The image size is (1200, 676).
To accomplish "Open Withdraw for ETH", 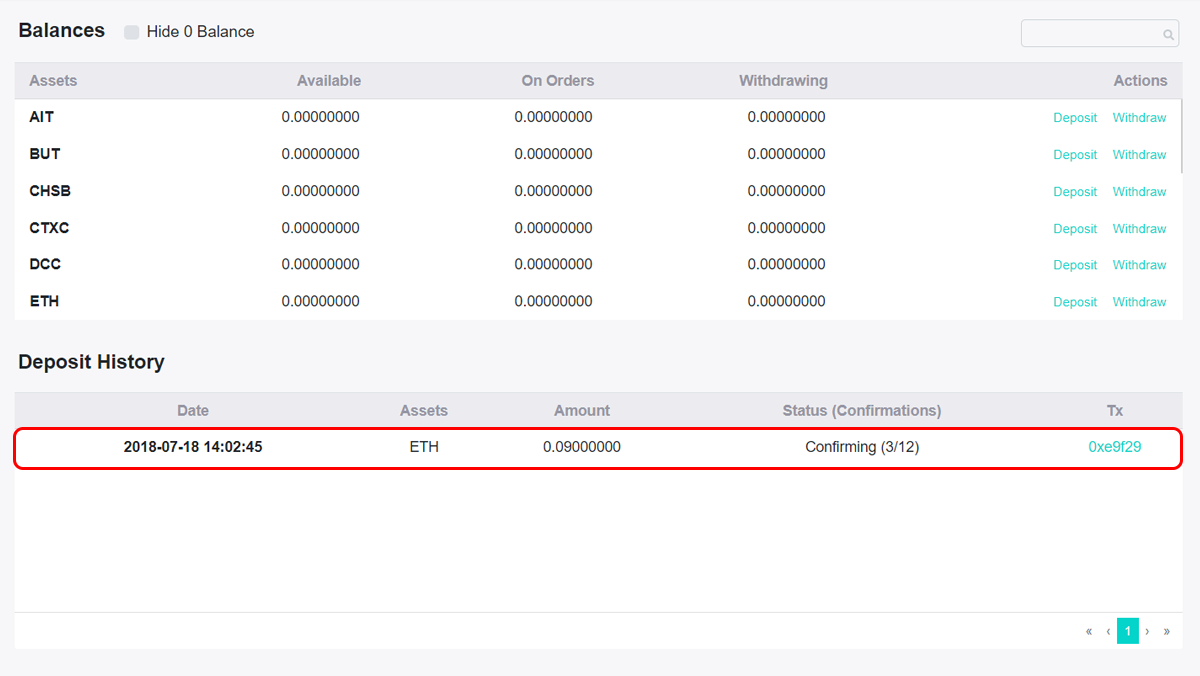I will pyautogui.click(x=1139, y=302).
